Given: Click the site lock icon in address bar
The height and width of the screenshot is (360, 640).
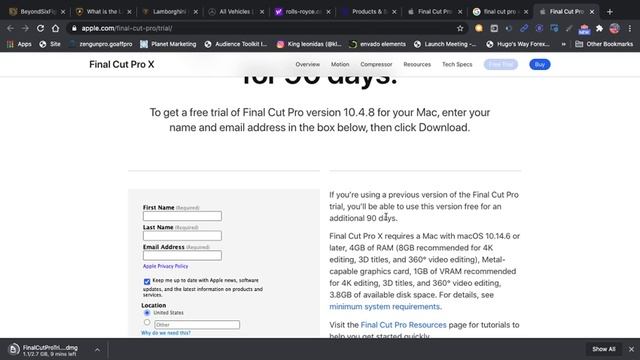Looking at the screenshot, I should 74,28.
